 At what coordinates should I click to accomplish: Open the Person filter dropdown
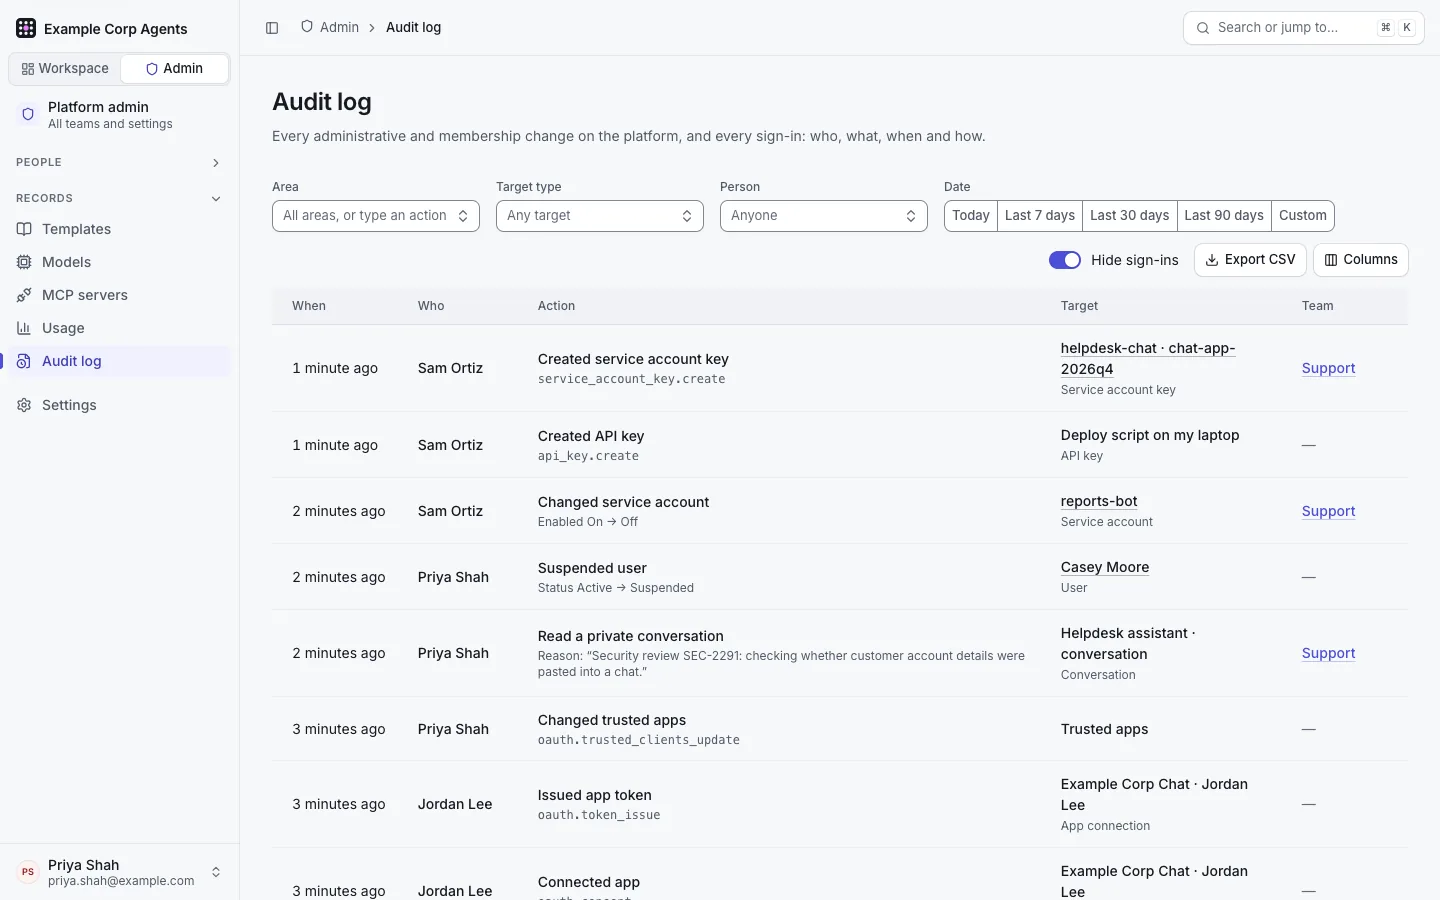(x=824, y=216)
